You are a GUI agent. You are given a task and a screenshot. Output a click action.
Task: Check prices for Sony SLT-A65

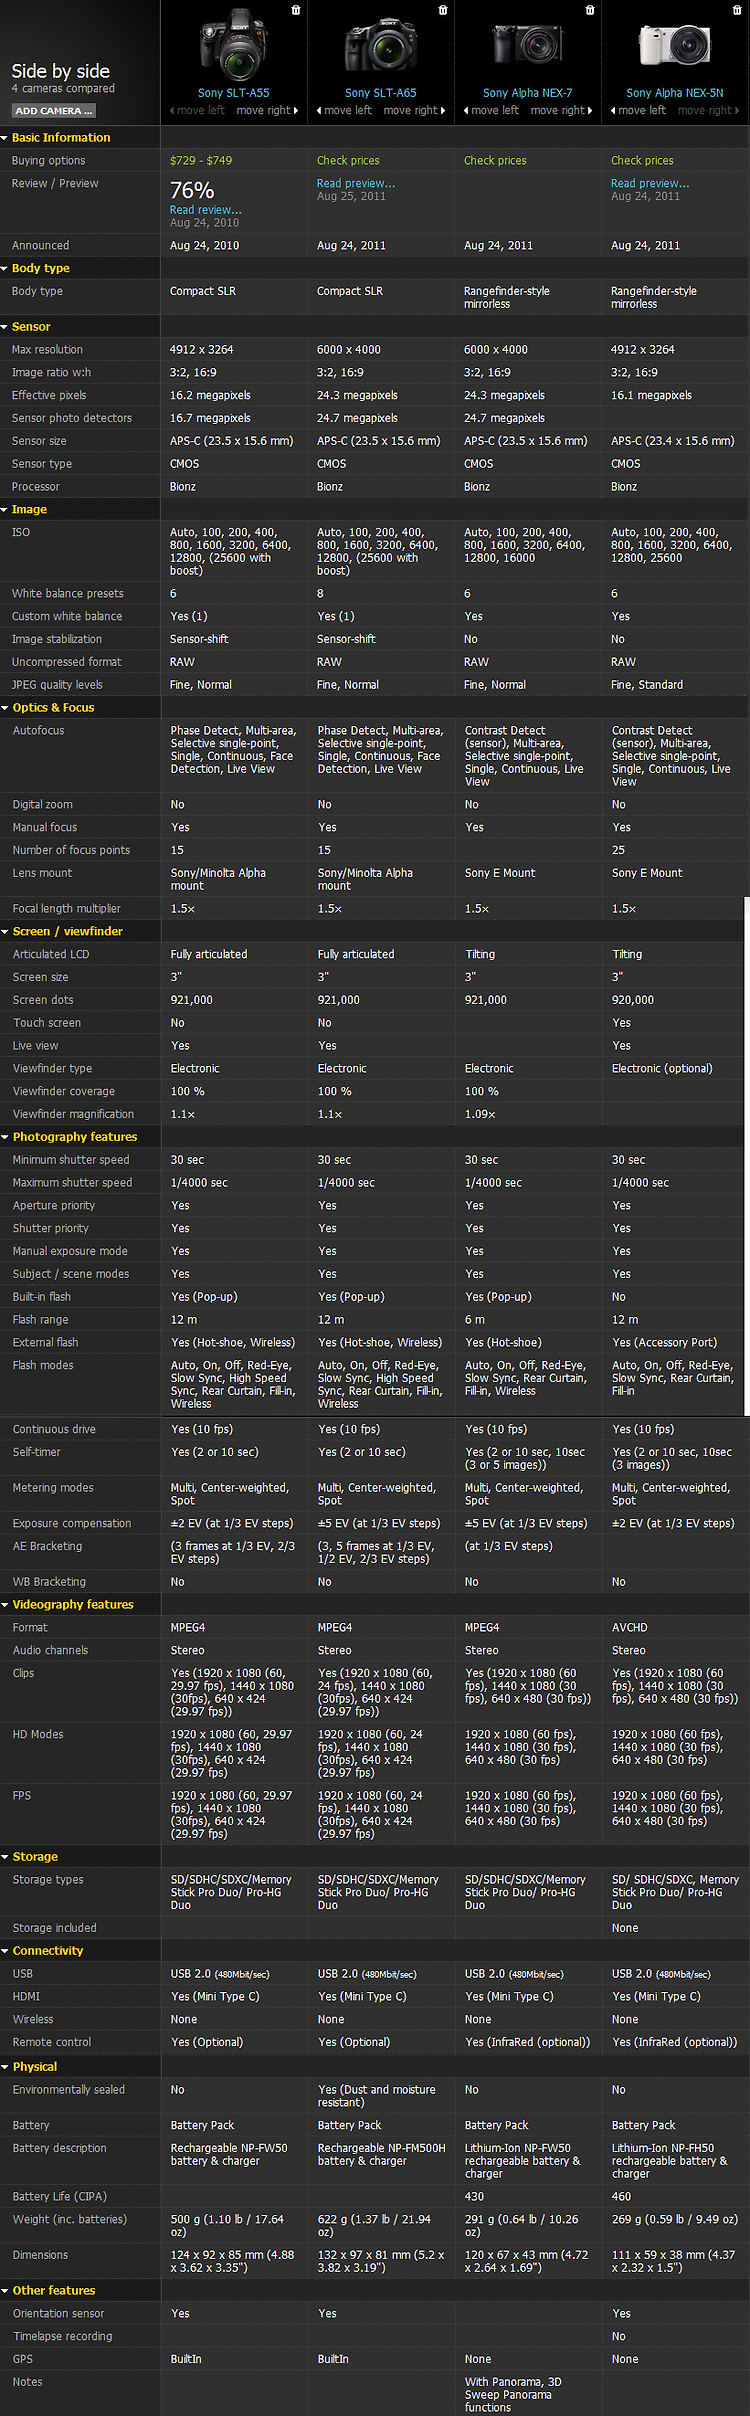348,161
